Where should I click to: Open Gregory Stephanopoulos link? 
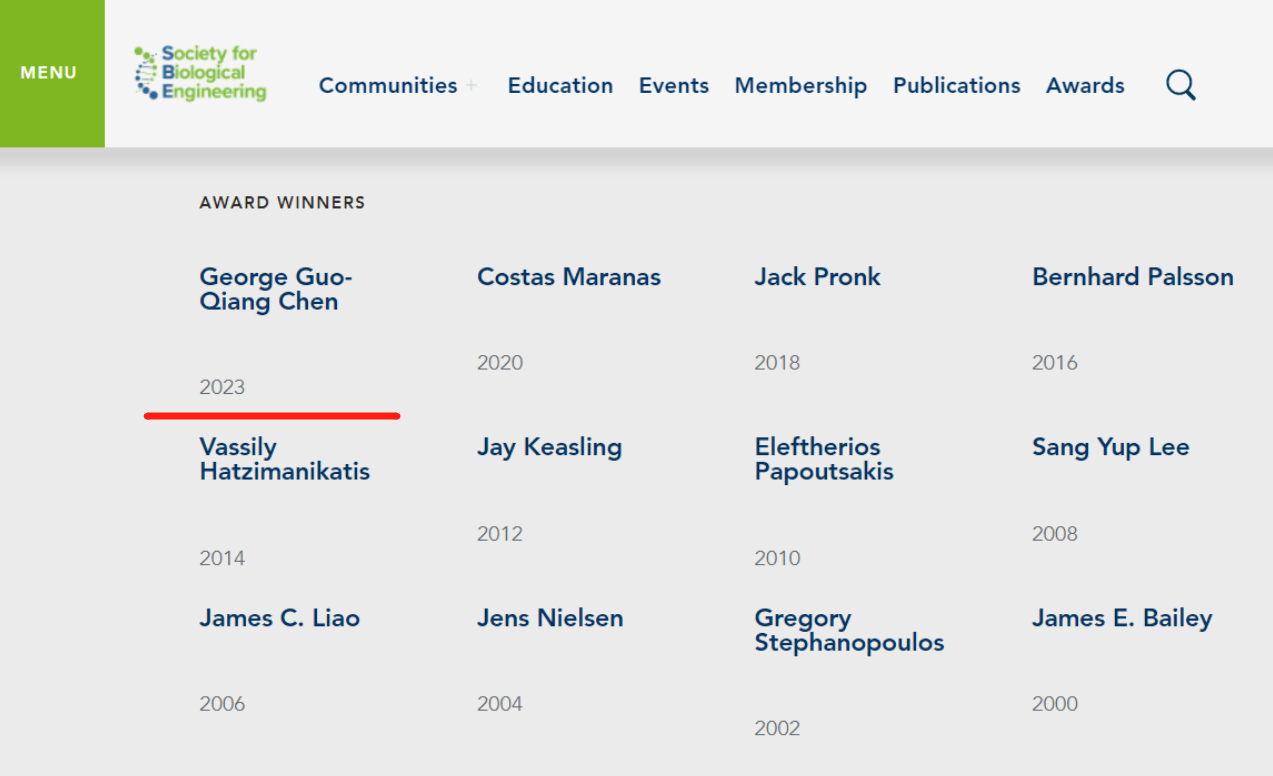pyautogui.click(x=850, y=630)
